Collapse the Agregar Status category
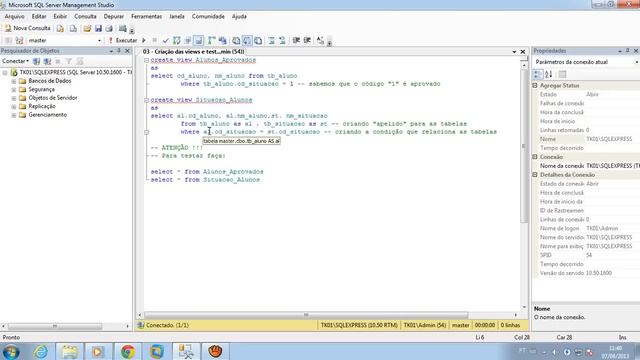The image size is (640, 360). click(x=535, y=86)
